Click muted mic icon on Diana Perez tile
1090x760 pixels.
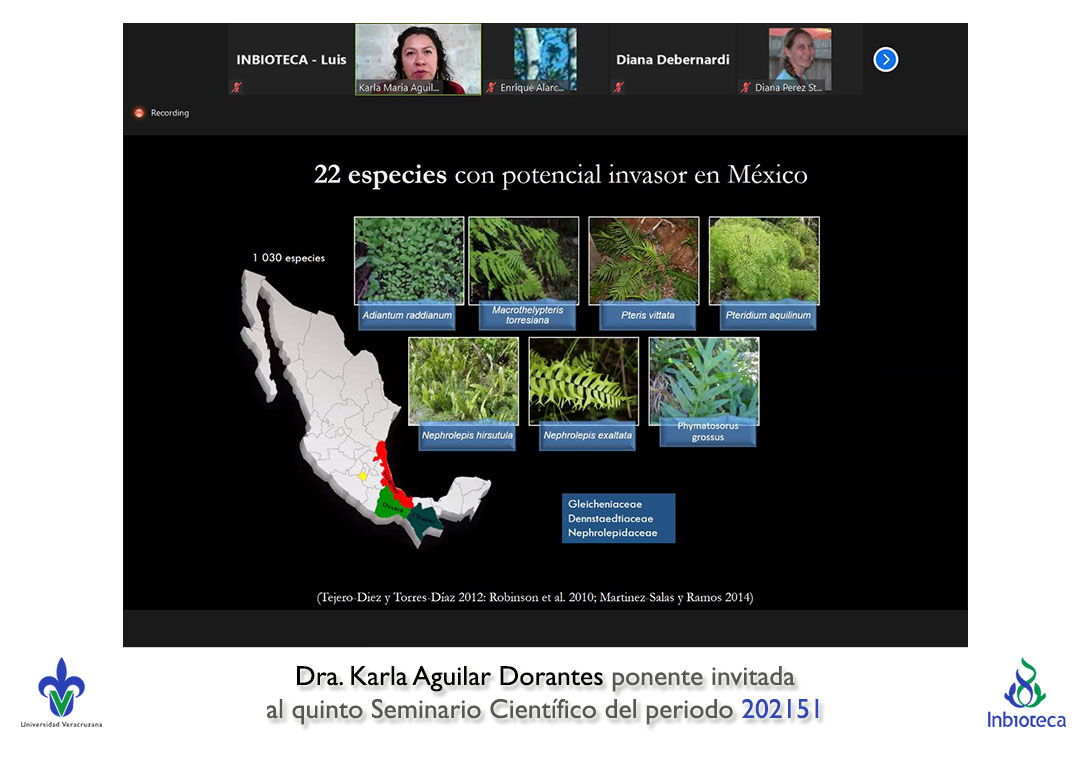745,88
